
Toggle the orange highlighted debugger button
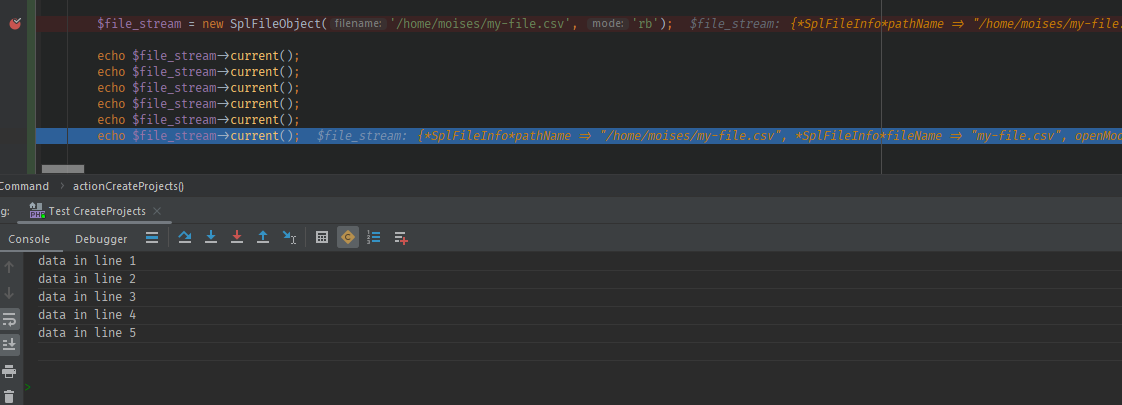coord(348,238)
